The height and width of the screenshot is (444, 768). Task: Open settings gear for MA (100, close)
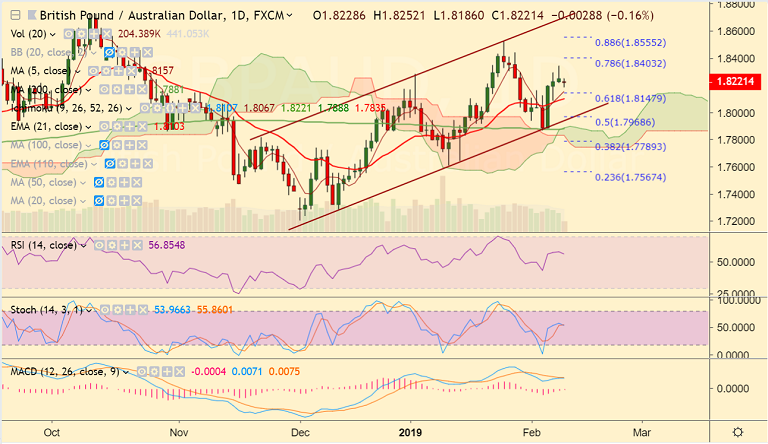(x=117, y=145)
